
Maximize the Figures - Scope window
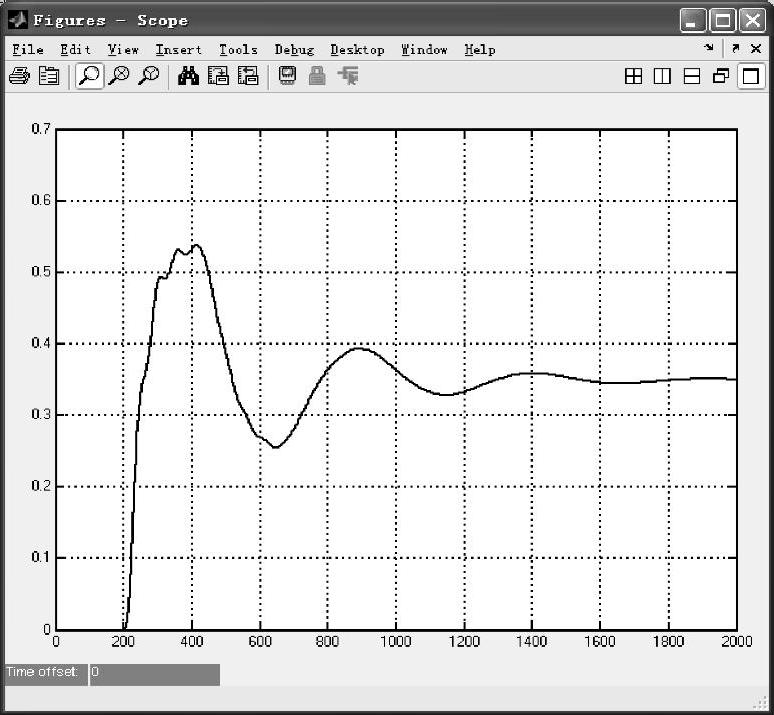[x=723, y=21]
